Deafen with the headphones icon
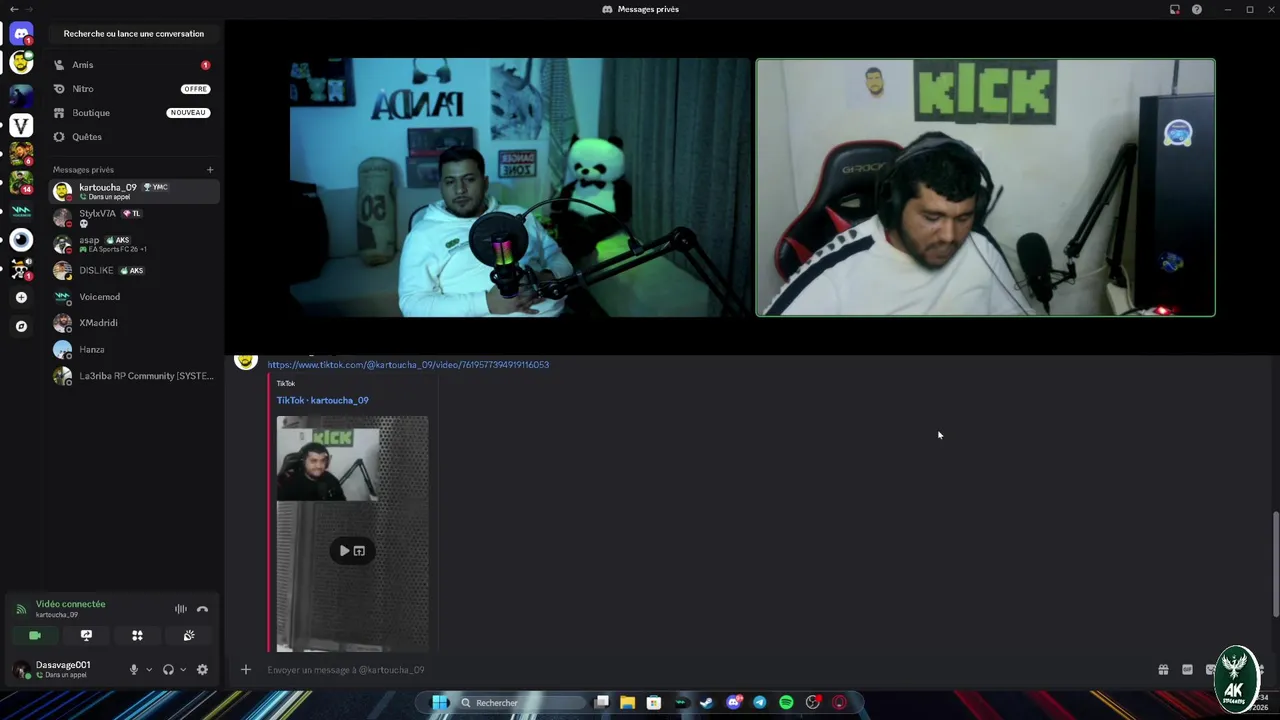Viewport: 1280px width, 720px height. click(x=168, y=670)
